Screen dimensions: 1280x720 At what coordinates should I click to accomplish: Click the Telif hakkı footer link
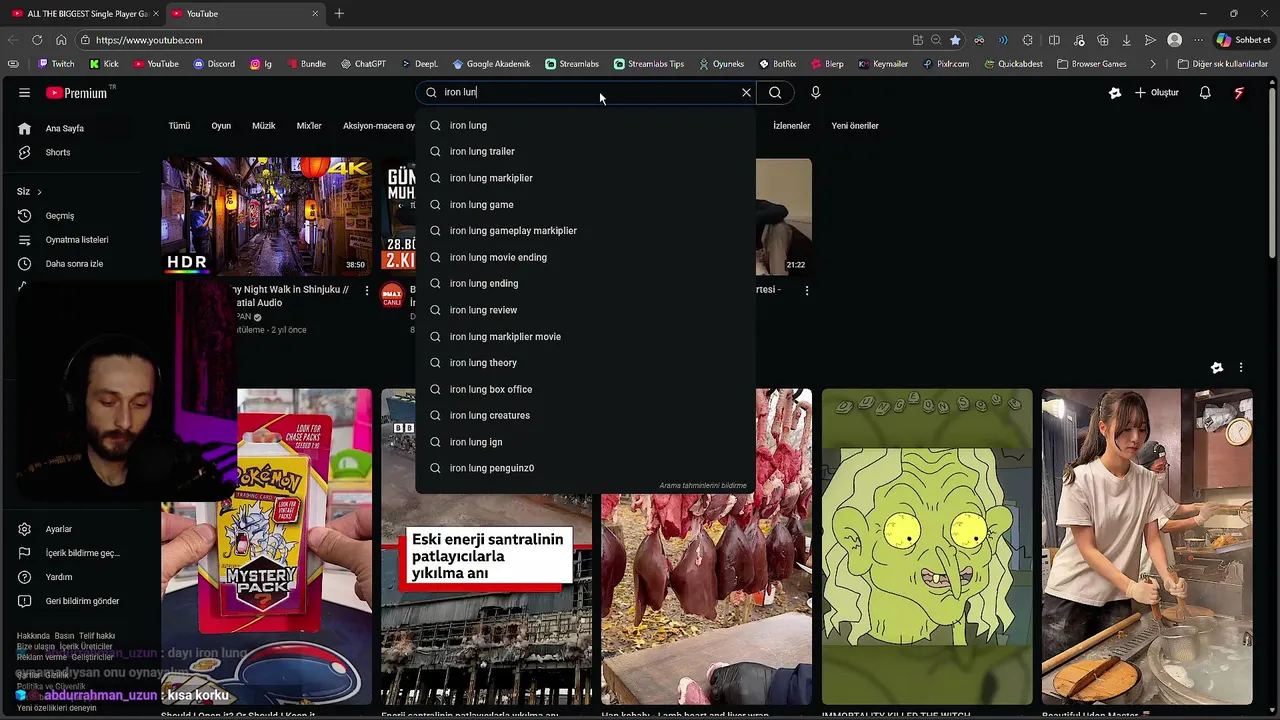[x=97, y=636]
